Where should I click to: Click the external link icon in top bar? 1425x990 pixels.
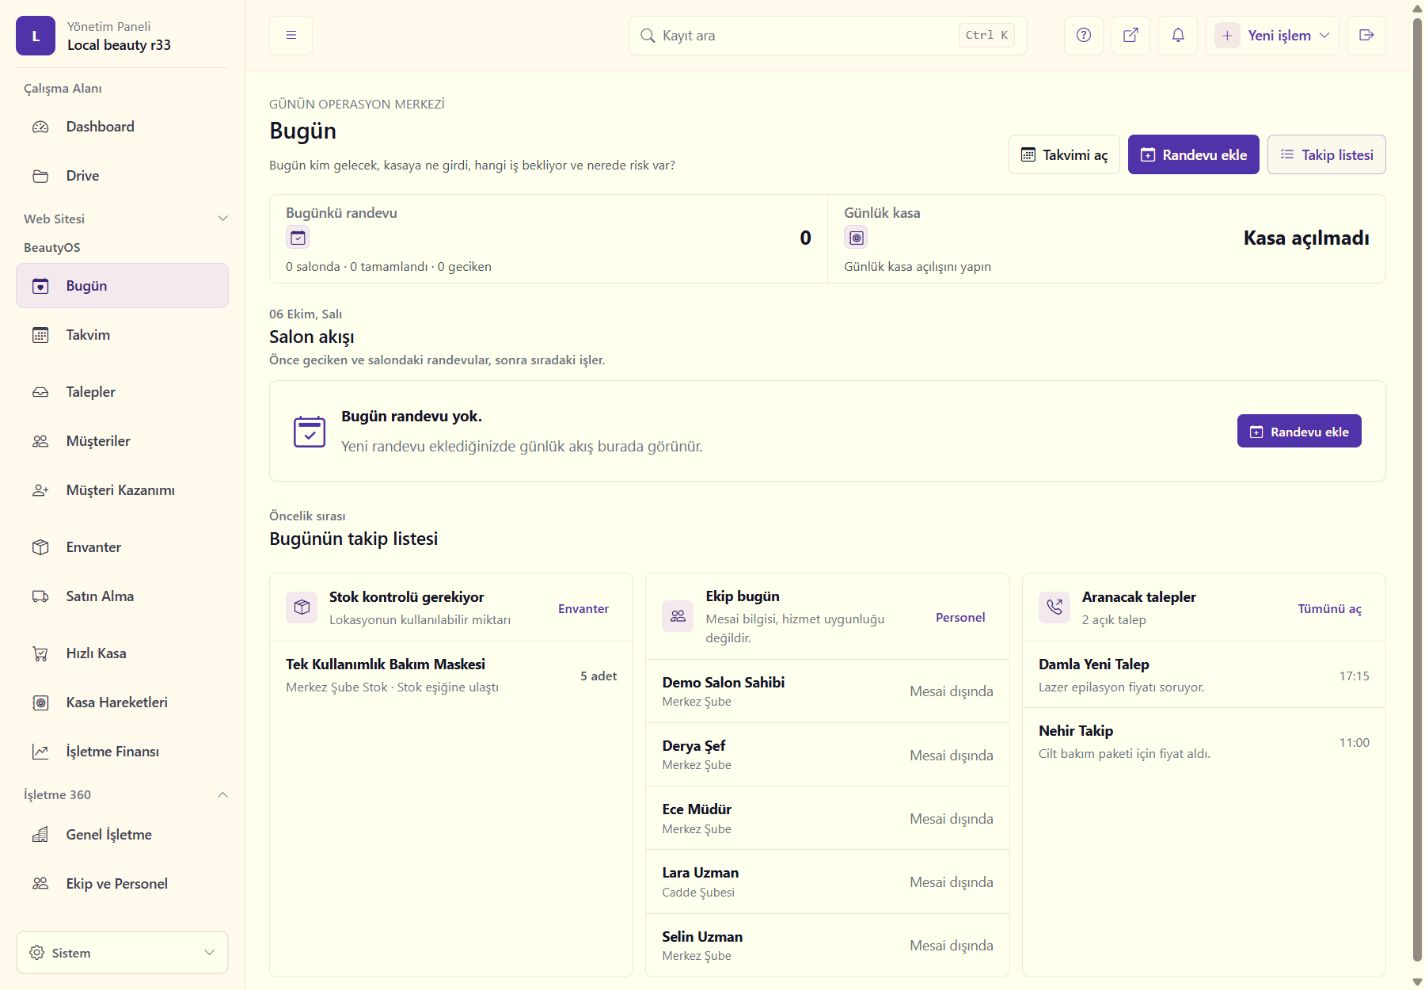point(1130,35)
